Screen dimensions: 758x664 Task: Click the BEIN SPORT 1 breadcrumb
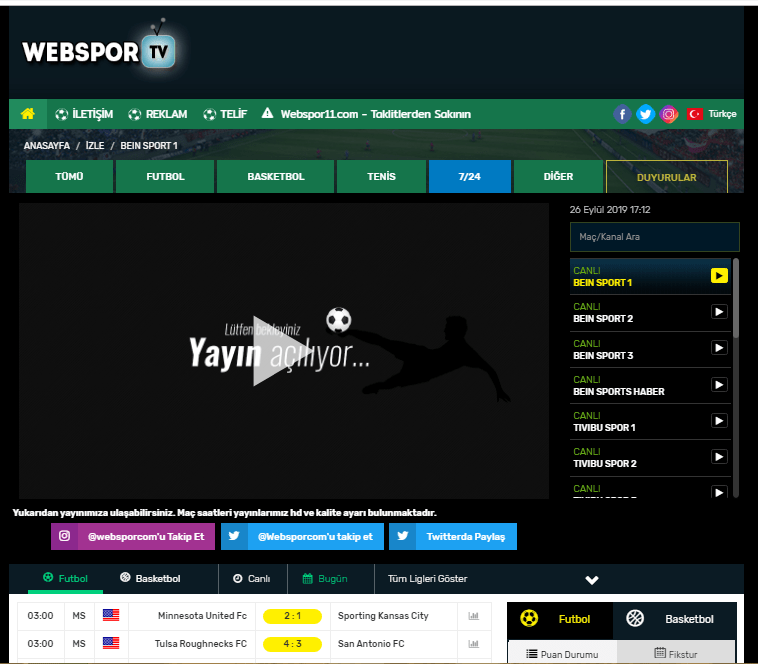(x=149, y=145)
